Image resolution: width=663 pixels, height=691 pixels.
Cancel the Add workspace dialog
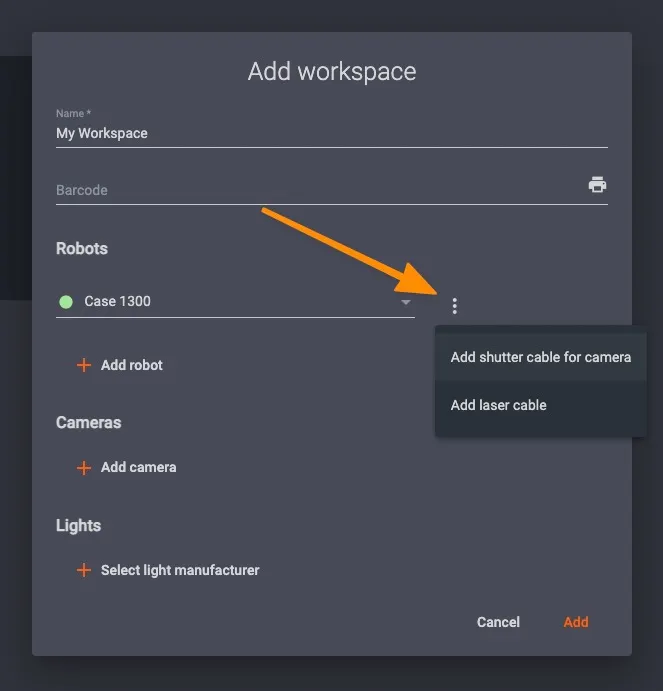point(498,622)
